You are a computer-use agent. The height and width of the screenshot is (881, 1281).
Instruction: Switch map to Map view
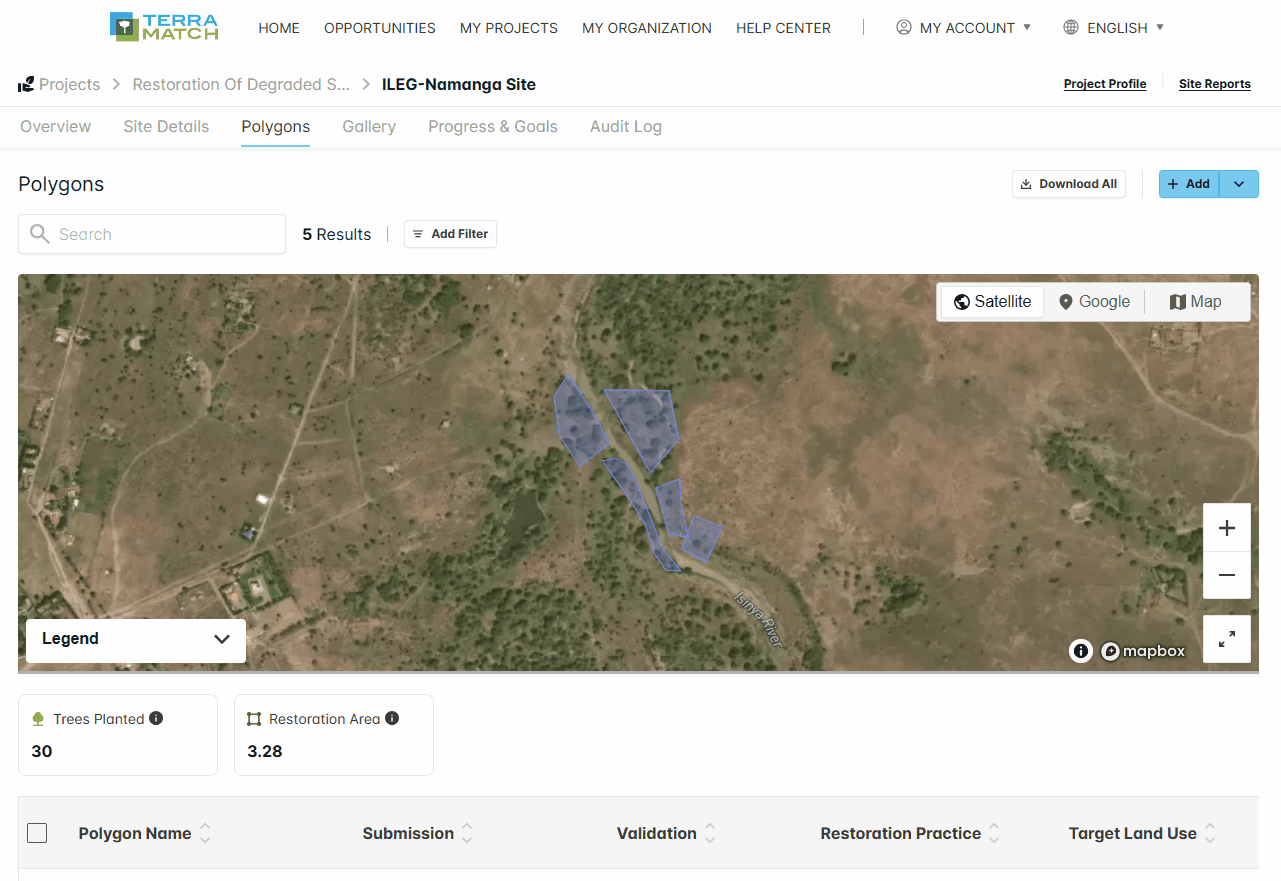1196,302
